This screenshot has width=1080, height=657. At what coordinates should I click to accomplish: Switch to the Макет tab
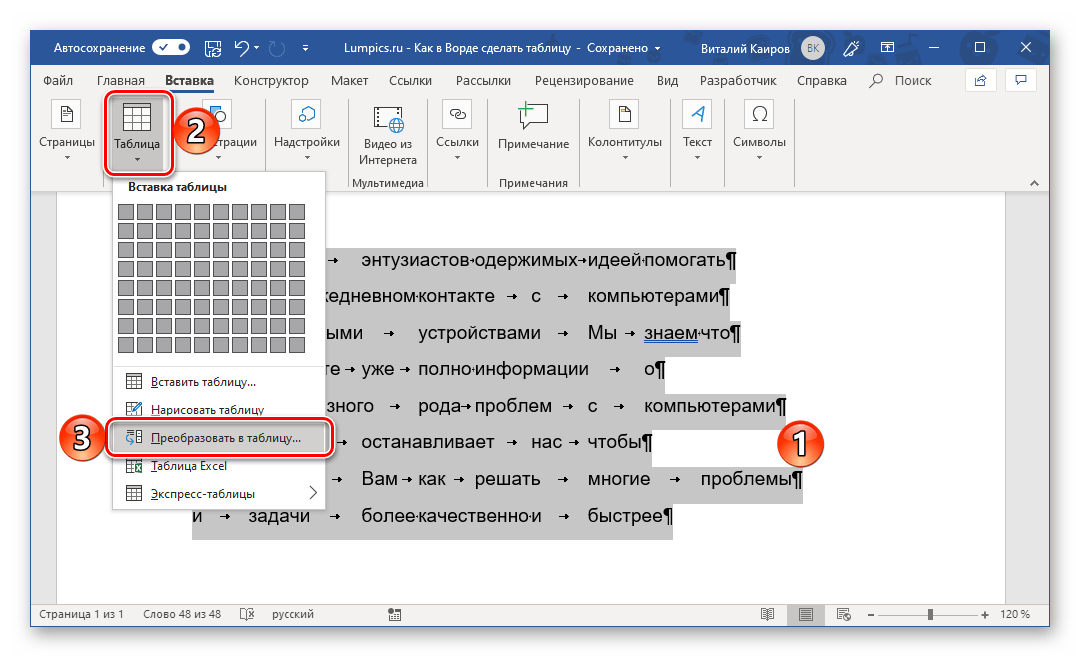click(349, 81)
